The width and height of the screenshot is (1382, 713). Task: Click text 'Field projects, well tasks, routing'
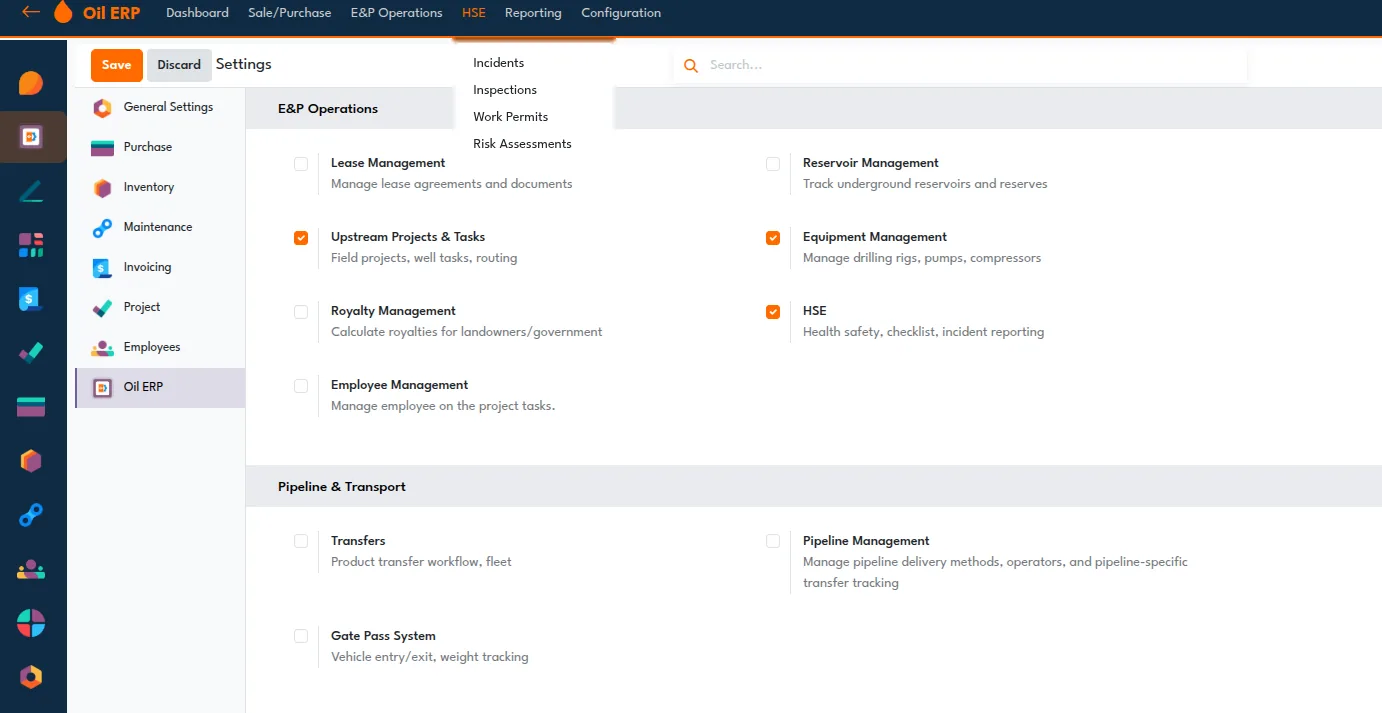tap(424, 258)
